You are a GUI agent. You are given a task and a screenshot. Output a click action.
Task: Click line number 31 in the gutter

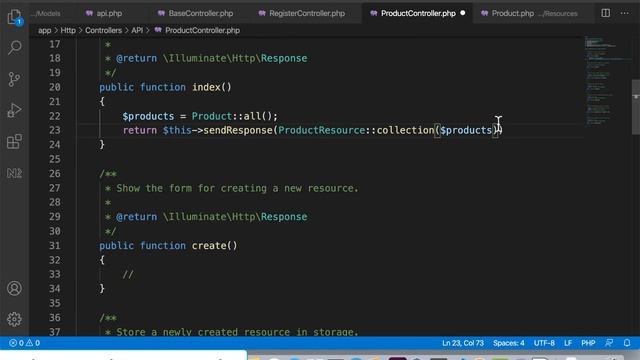click(x=55, y=245)
